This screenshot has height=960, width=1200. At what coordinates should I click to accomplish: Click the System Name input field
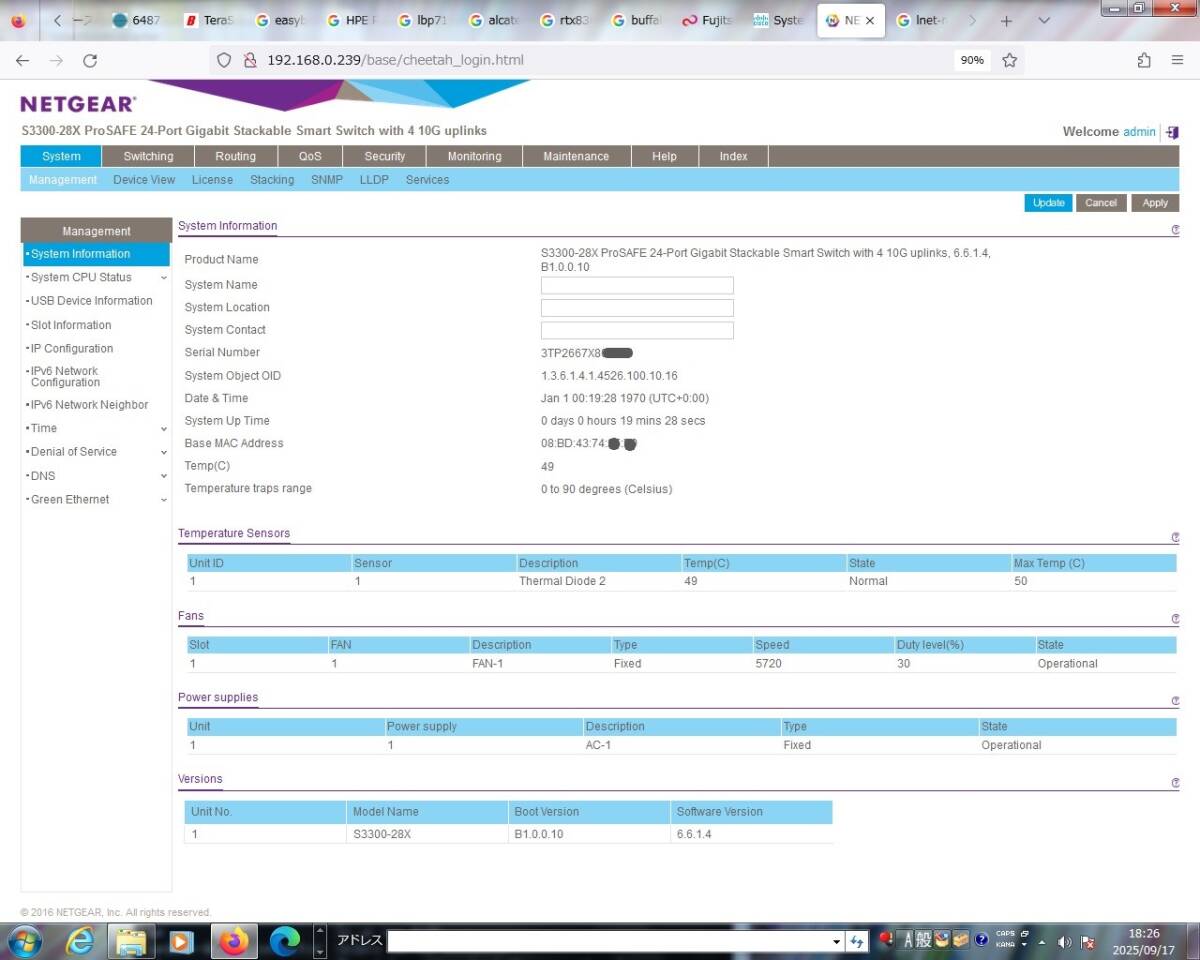pyautogui.click(x=637, y=285)
